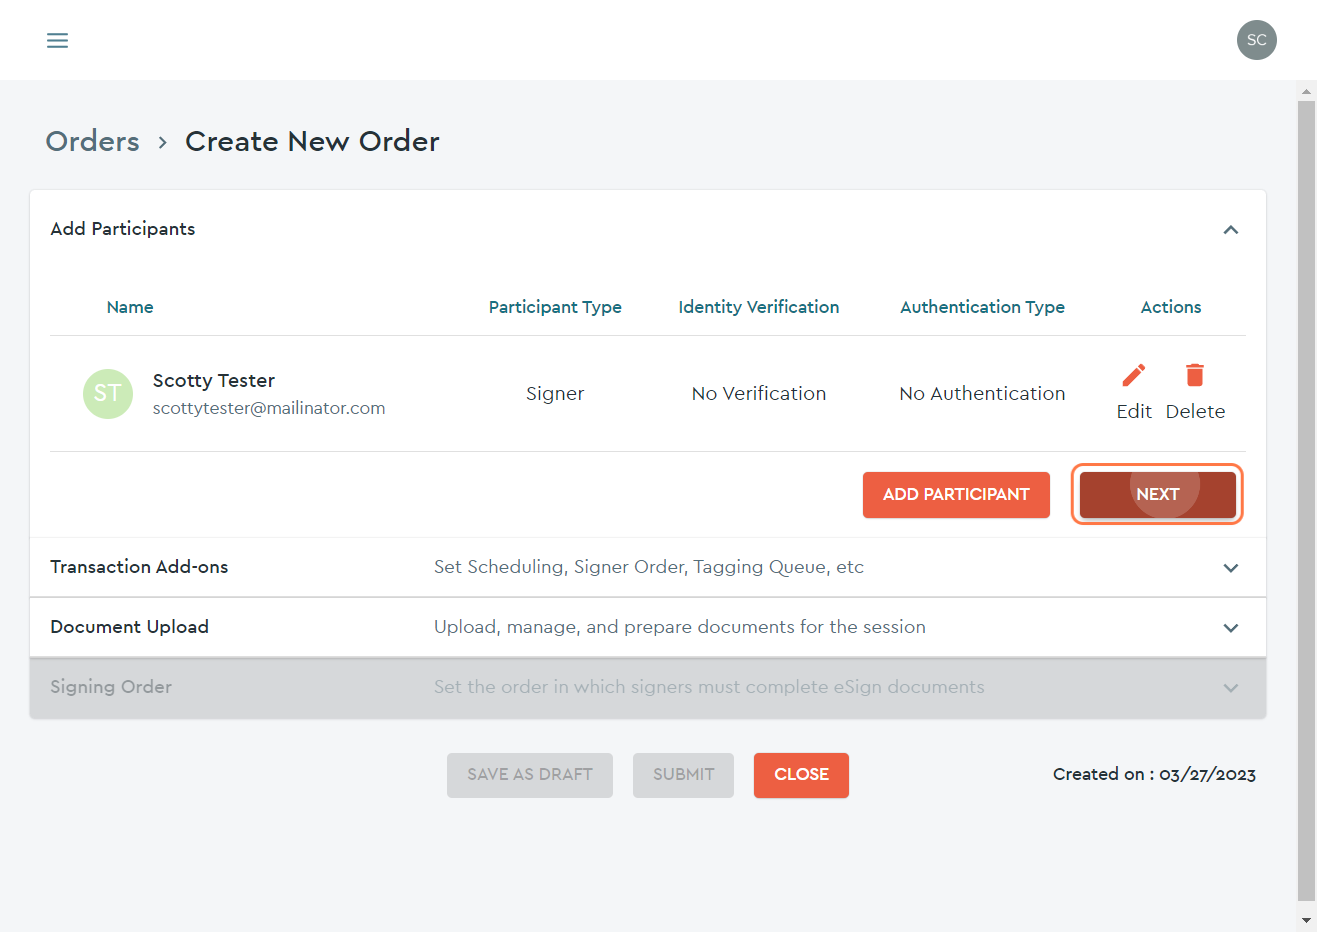Image resolution: width=1317 pixels, height=932 pixels.
Task: Select the Actions column header
Action: coord(1171,307)
